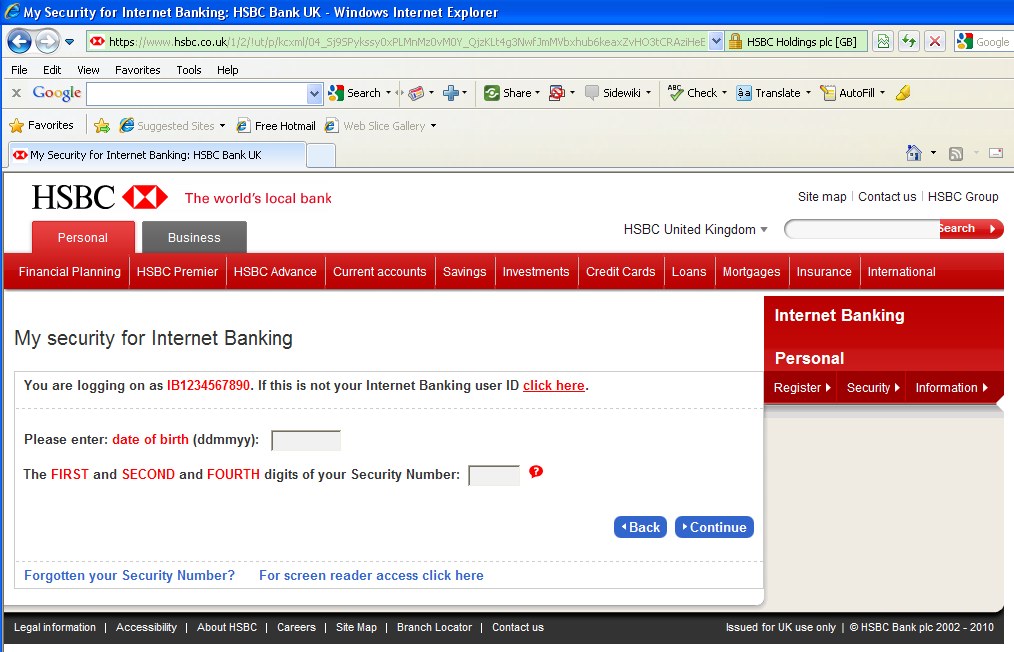Click the HSBC logo
The image size is (1014, 652).
click(x=100, y=197)
